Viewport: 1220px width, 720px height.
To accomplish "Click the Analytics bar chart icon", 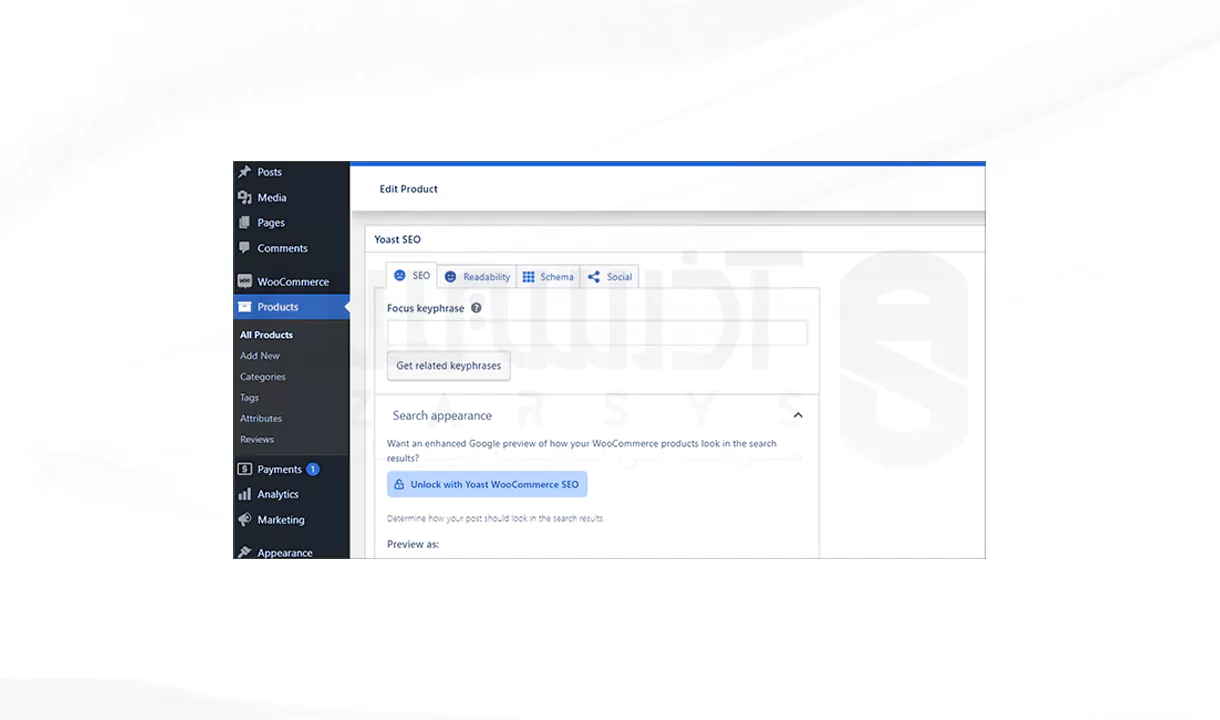I will (244, 494).
